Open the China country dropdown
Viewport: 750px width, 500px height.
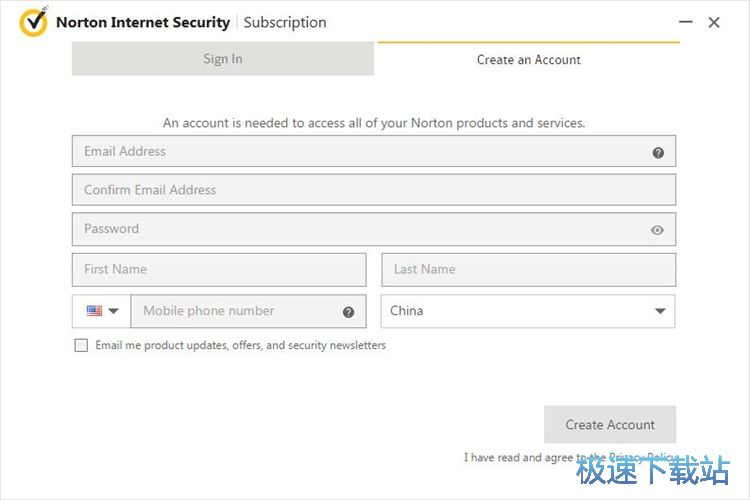coord(510,311)
